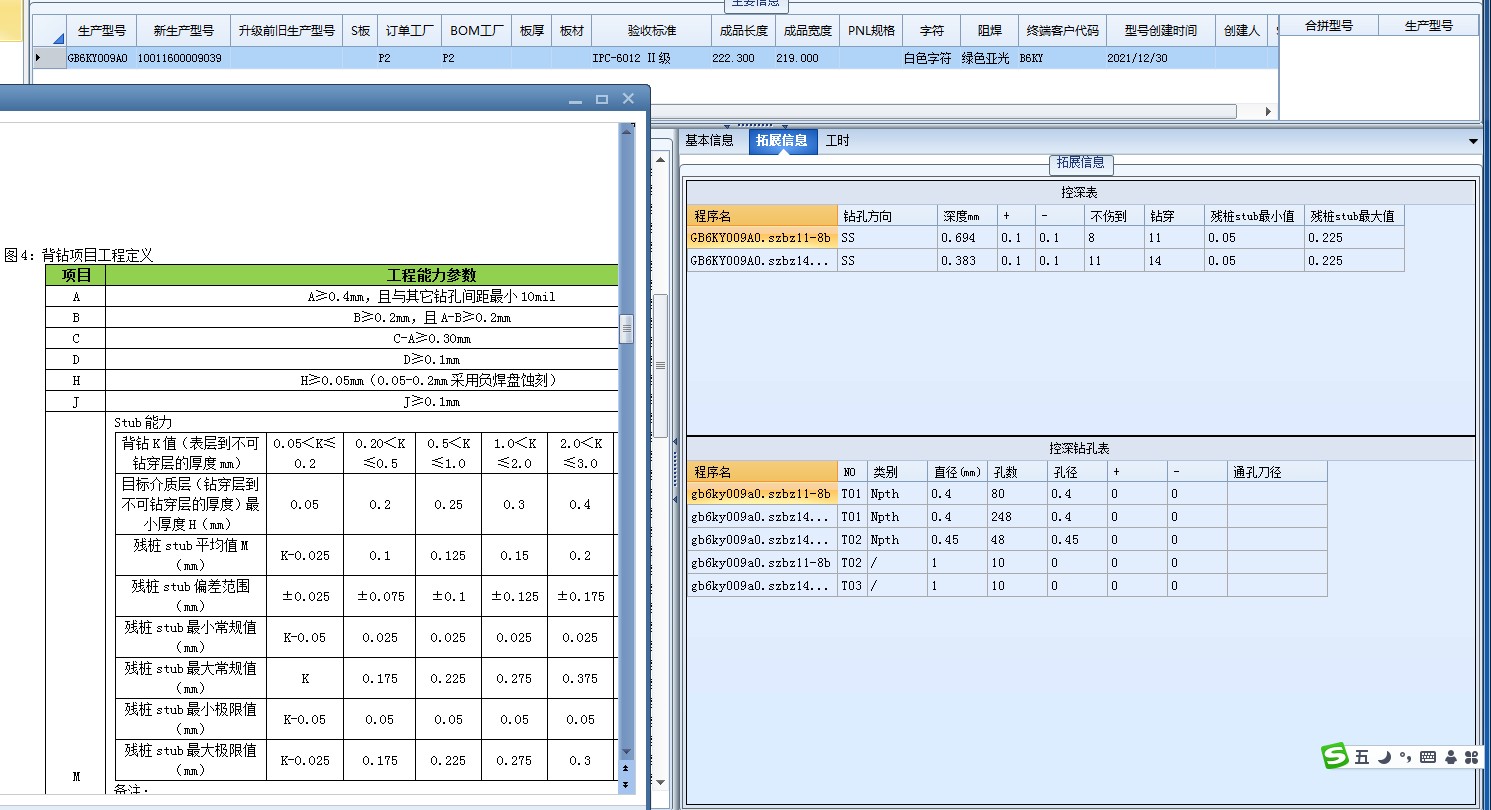Screen dimensions: 1491x810
Task: Click the 成品长度 column header
Action: (743, 31)
